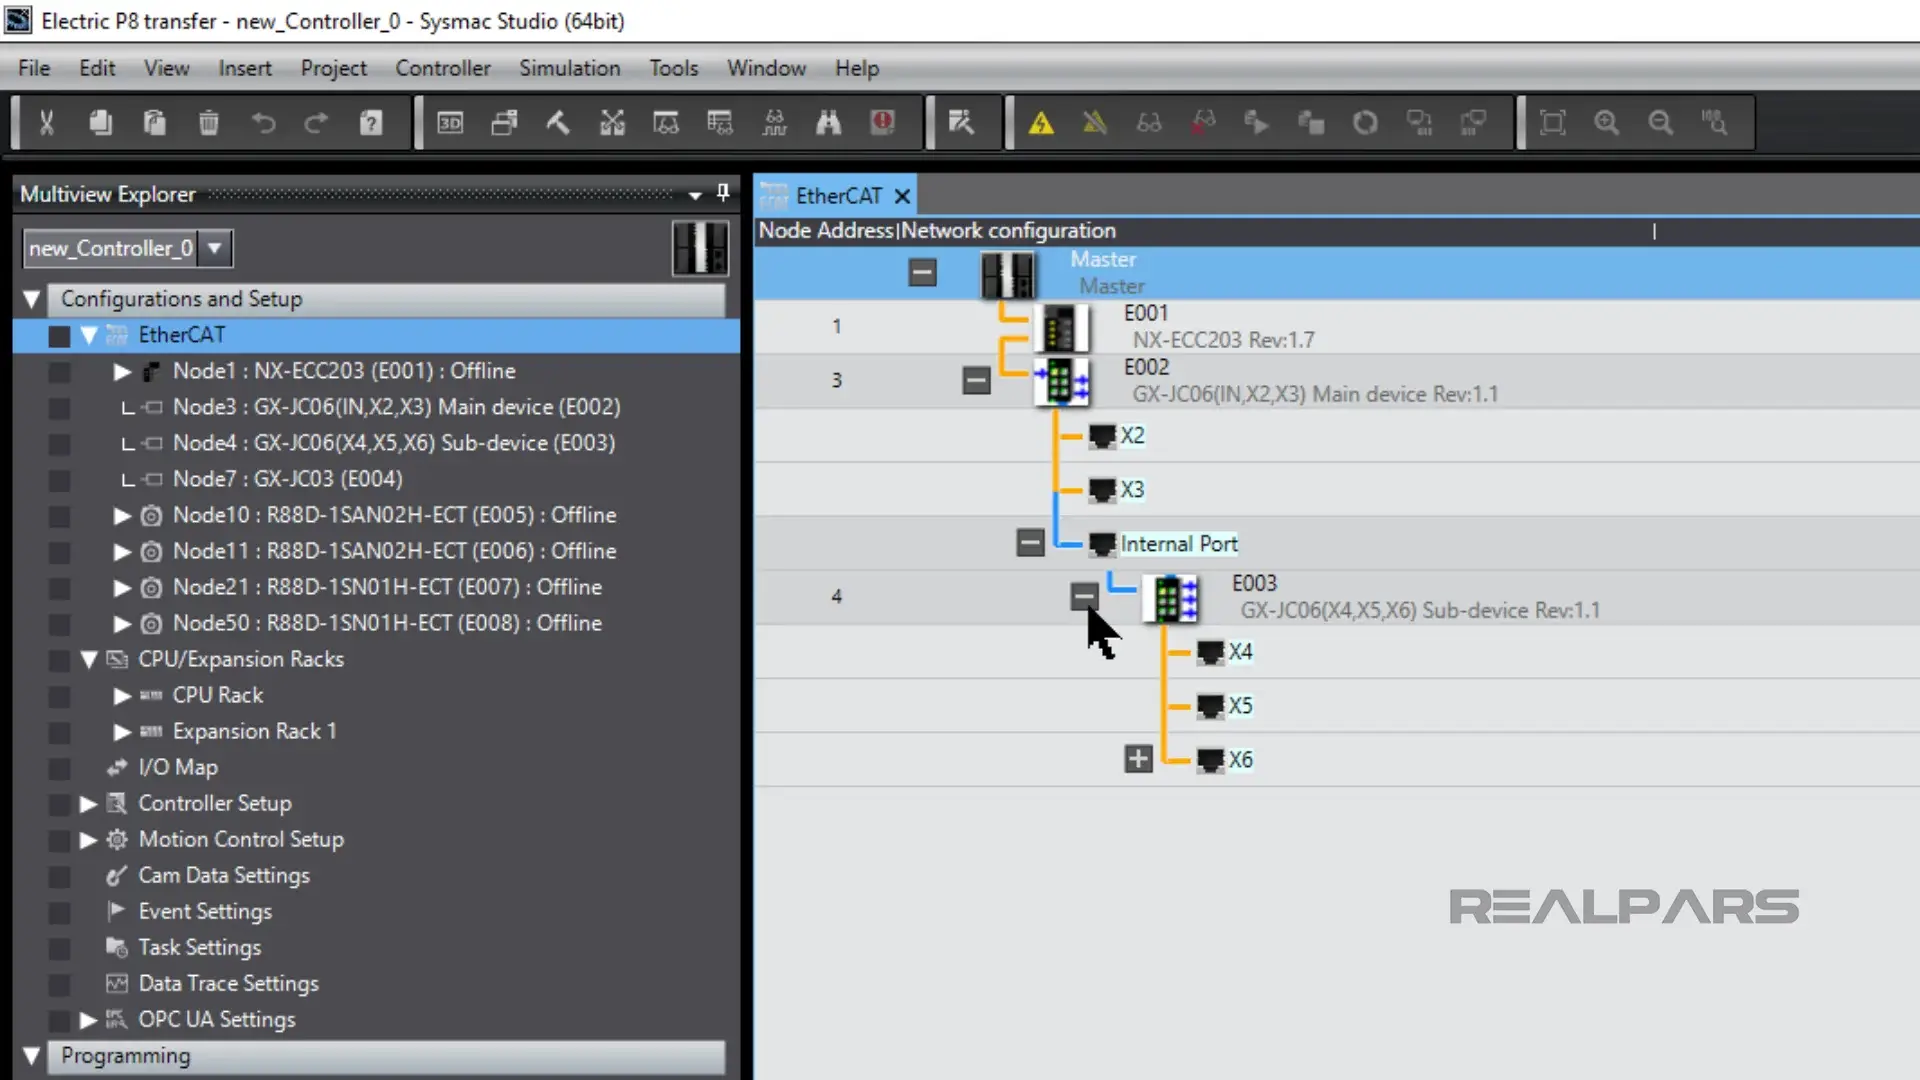Expand Node1 NX-ECC203 tree item
Screen dimensions: 1920x1080
click(122, 372)
